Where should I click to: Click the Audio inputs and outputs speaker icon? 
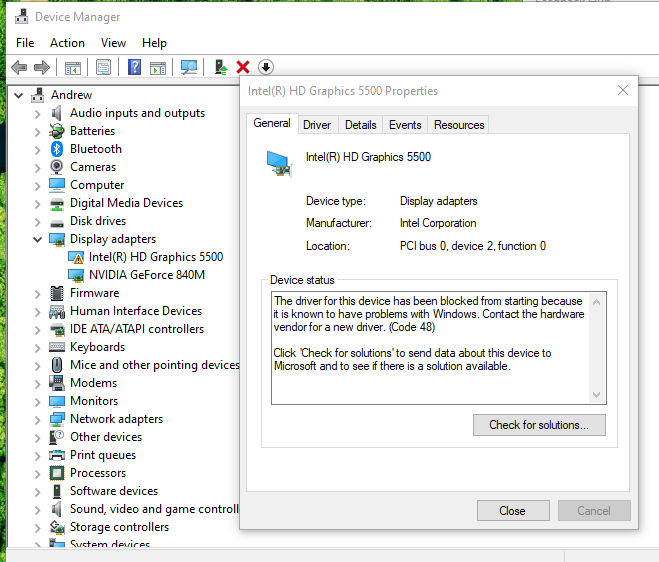pos(57,113)
